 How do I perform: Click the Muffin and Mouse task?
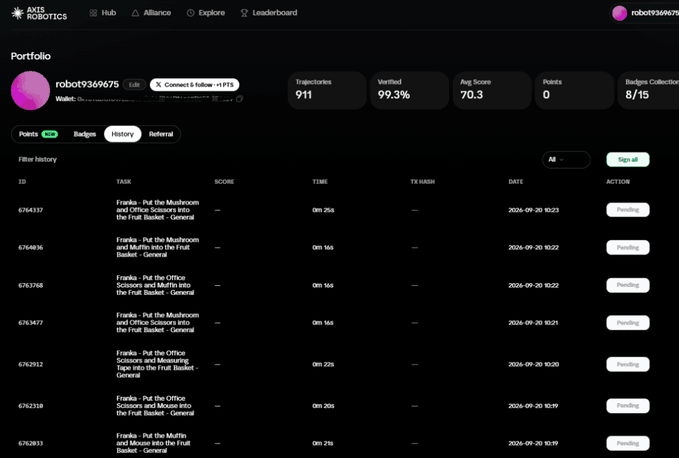tap(153, 443)
